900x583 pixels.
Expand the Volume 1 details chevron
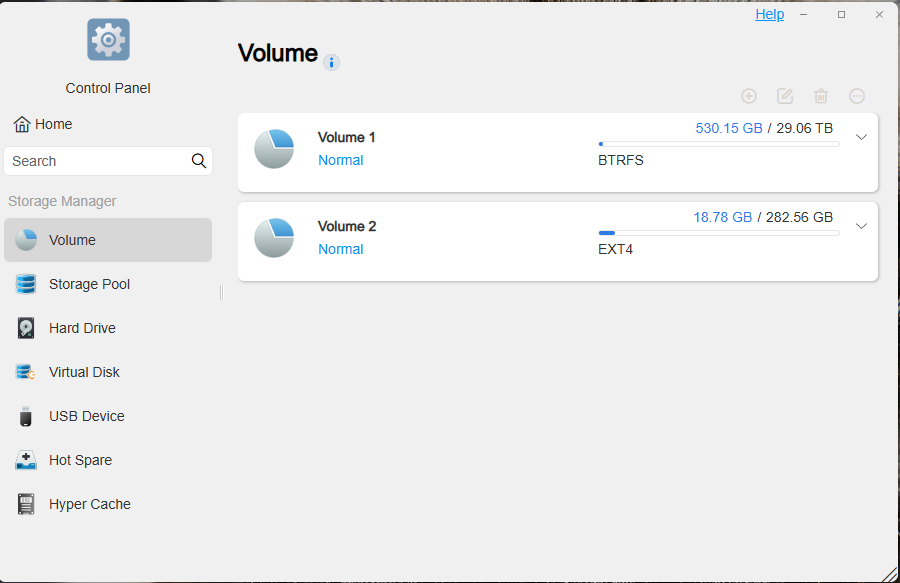click(x=861, y=137)
